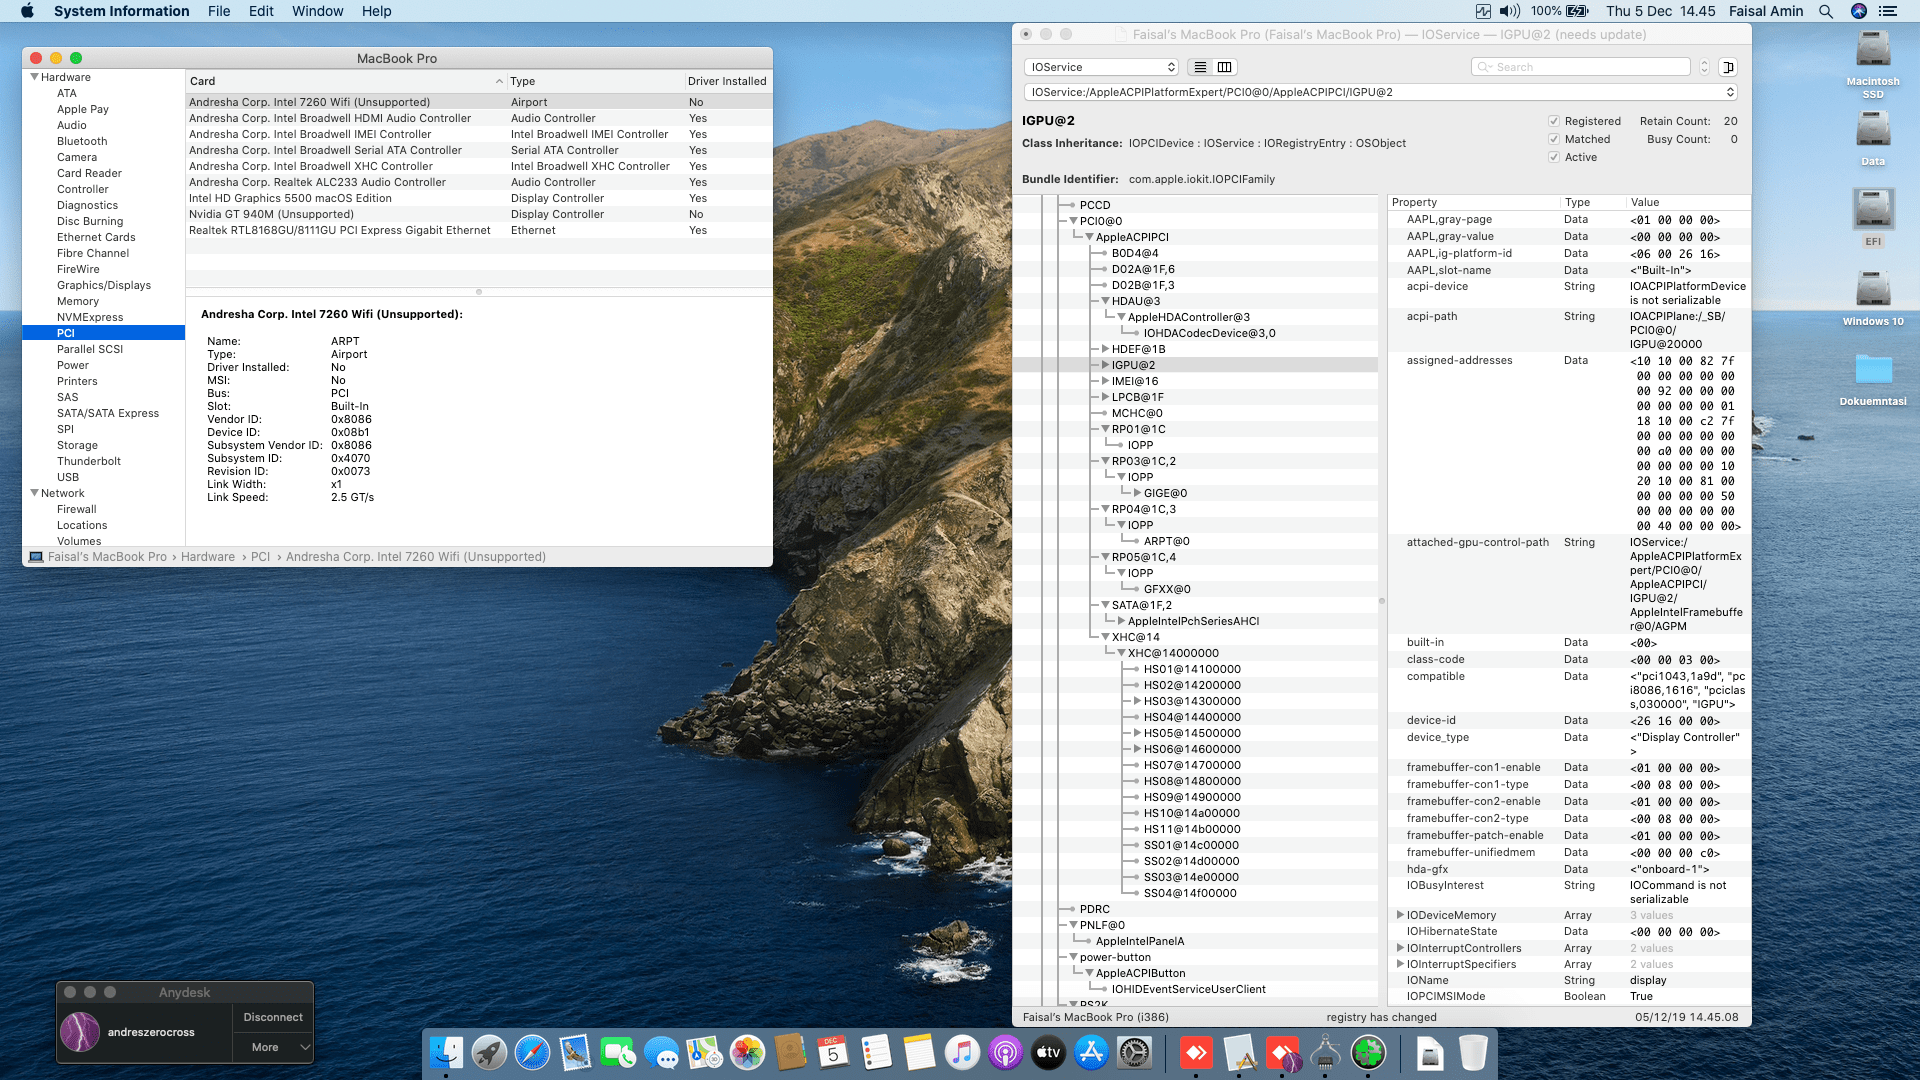1920x1080 pixels.
Task: Toggle the Active checkbox
Action: pyautogui.click(x=1554, y=157)
